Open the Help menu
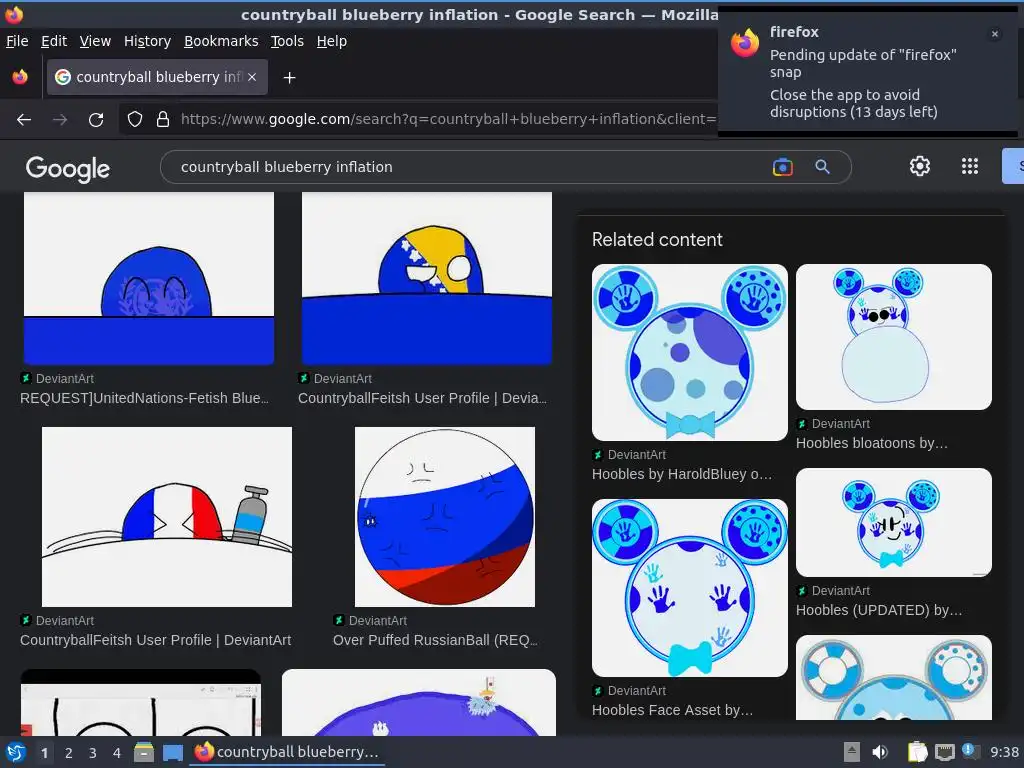Viewport: 1024px width, 768px height. [332, 41]
